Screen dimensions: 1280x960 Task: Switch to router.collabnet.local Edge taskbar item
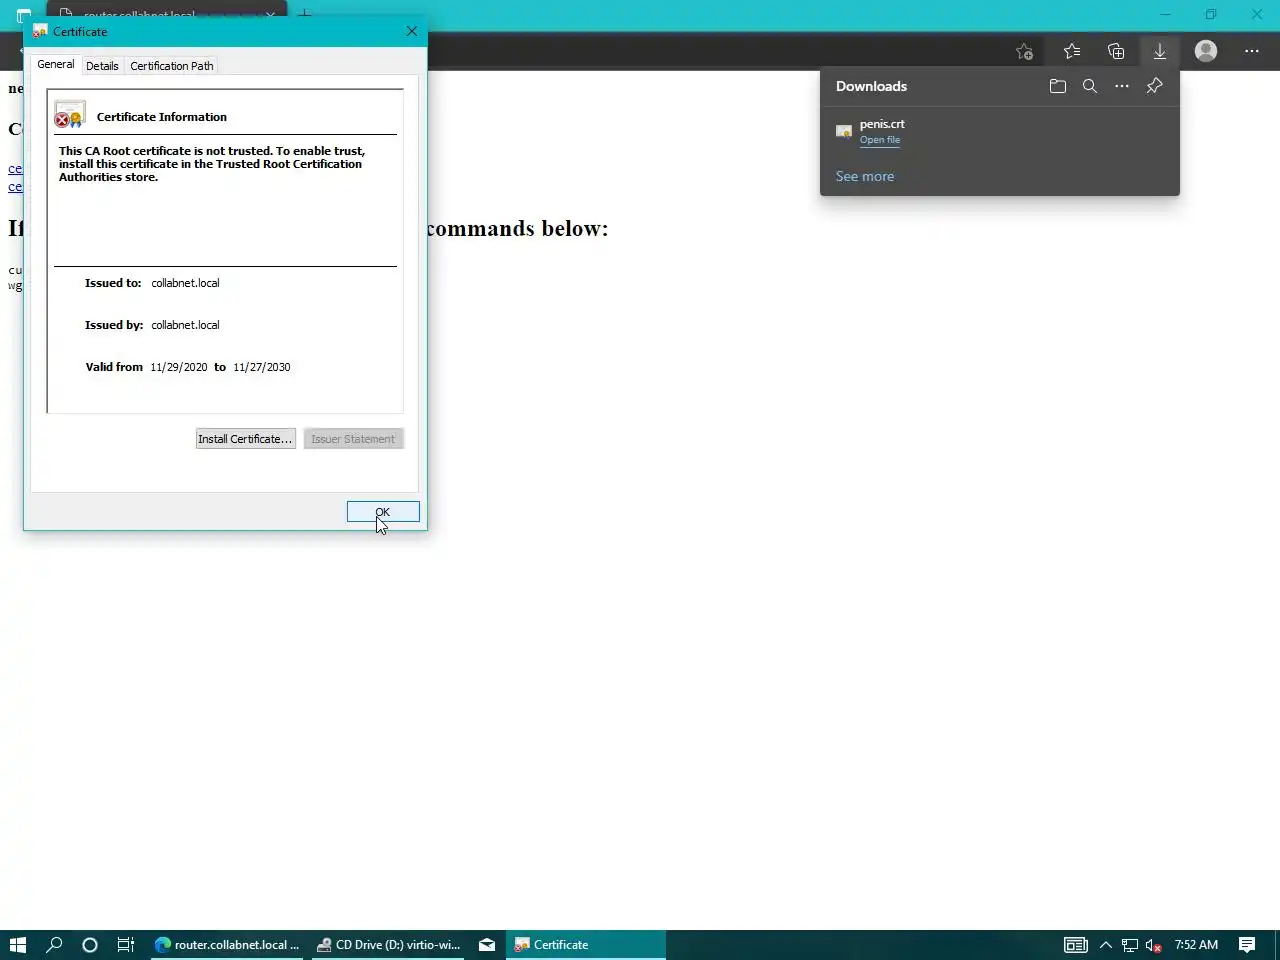[x=228, y=944]
